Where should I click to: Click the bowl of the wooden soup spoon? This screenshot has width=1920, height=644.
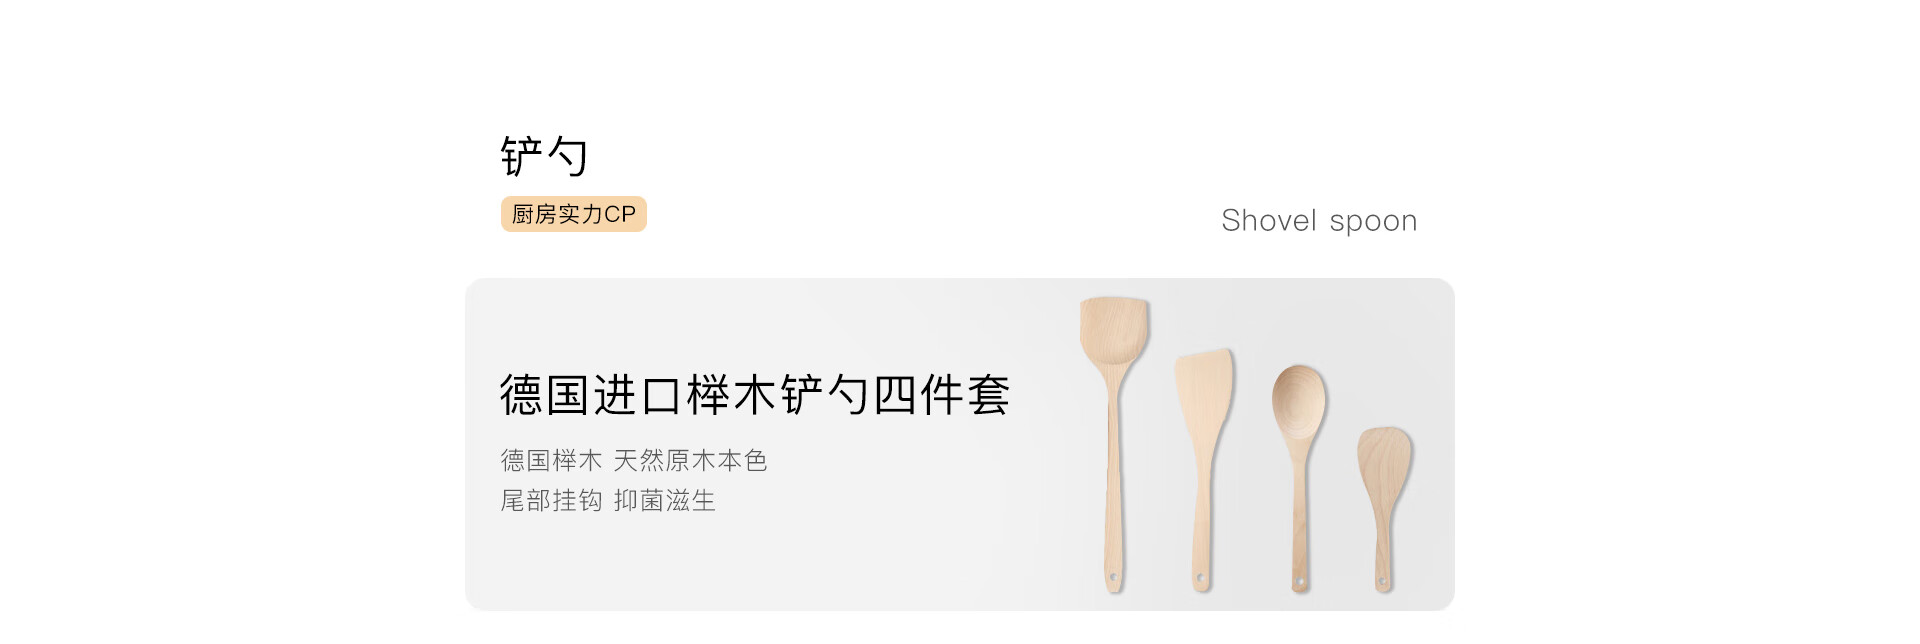pos(1299,400)
